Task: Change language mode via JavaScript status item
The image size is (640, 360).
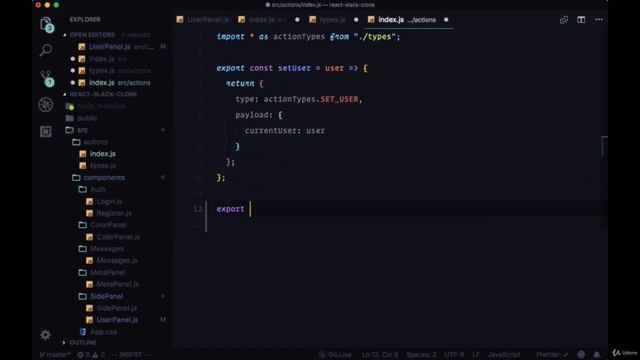Action: [x=504, y=355]
